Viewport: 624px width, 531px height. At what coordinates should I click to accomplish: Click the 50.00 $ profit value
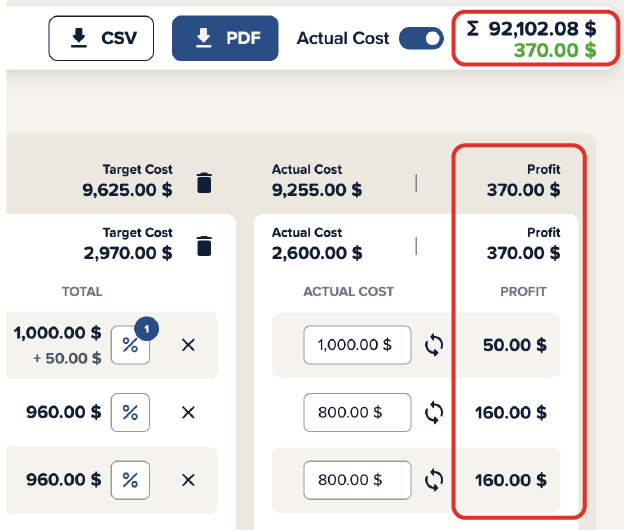[x=515, y=345]
